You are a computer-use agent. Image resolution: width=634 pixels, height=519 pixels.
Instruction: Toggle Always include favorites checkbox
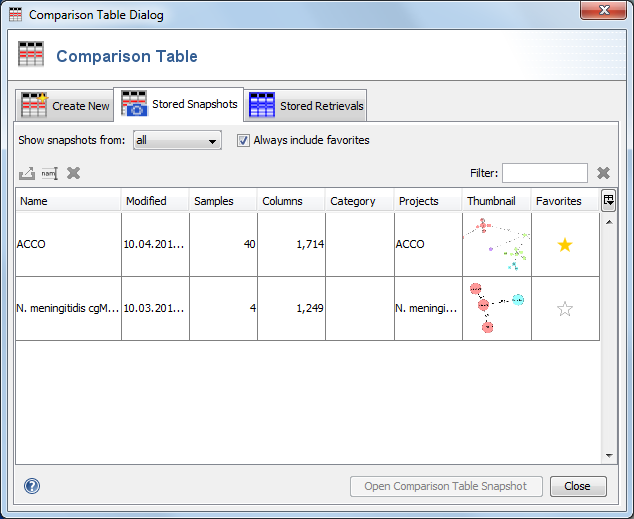click(243, 140)
